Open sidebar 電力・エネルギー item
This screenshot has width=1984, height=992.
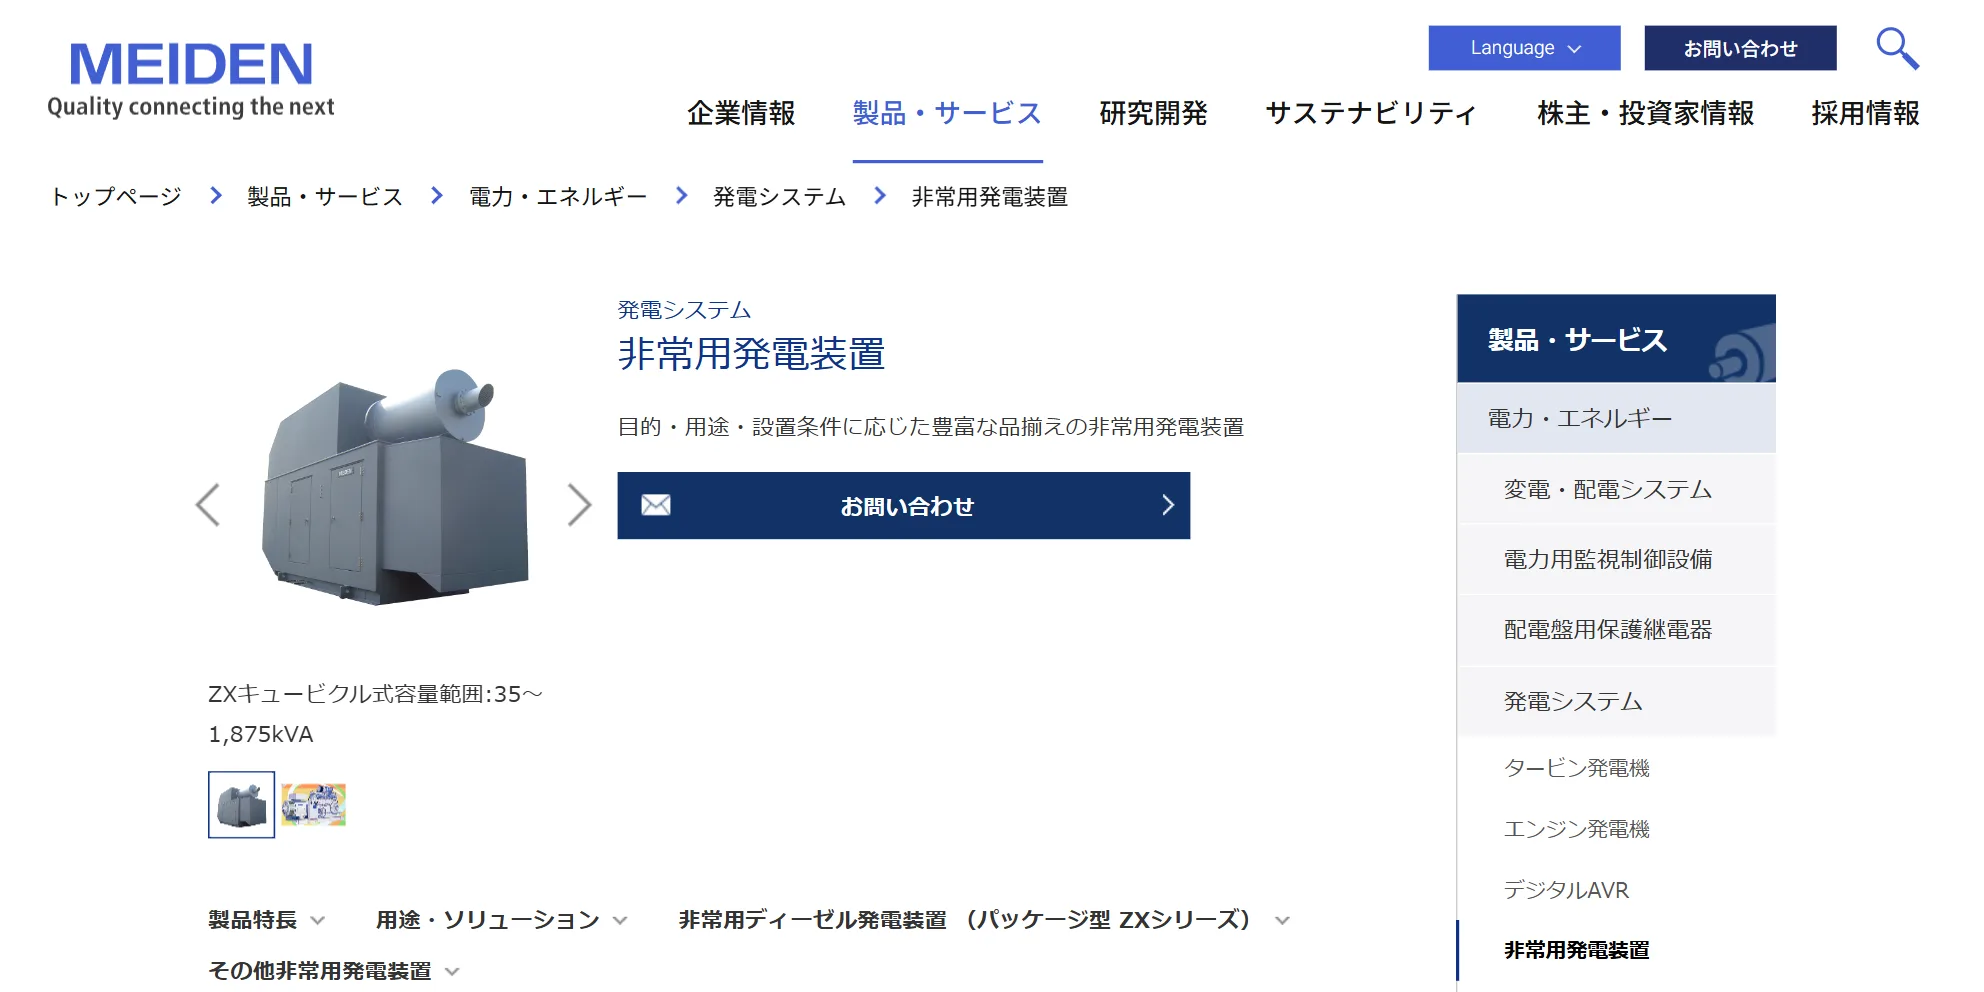1616,418
